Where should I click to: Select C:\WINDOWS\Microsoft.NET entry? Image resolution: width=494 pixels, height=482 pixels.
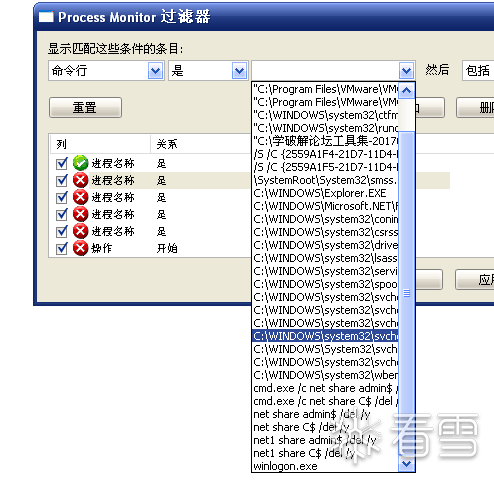tap(325, 206)
